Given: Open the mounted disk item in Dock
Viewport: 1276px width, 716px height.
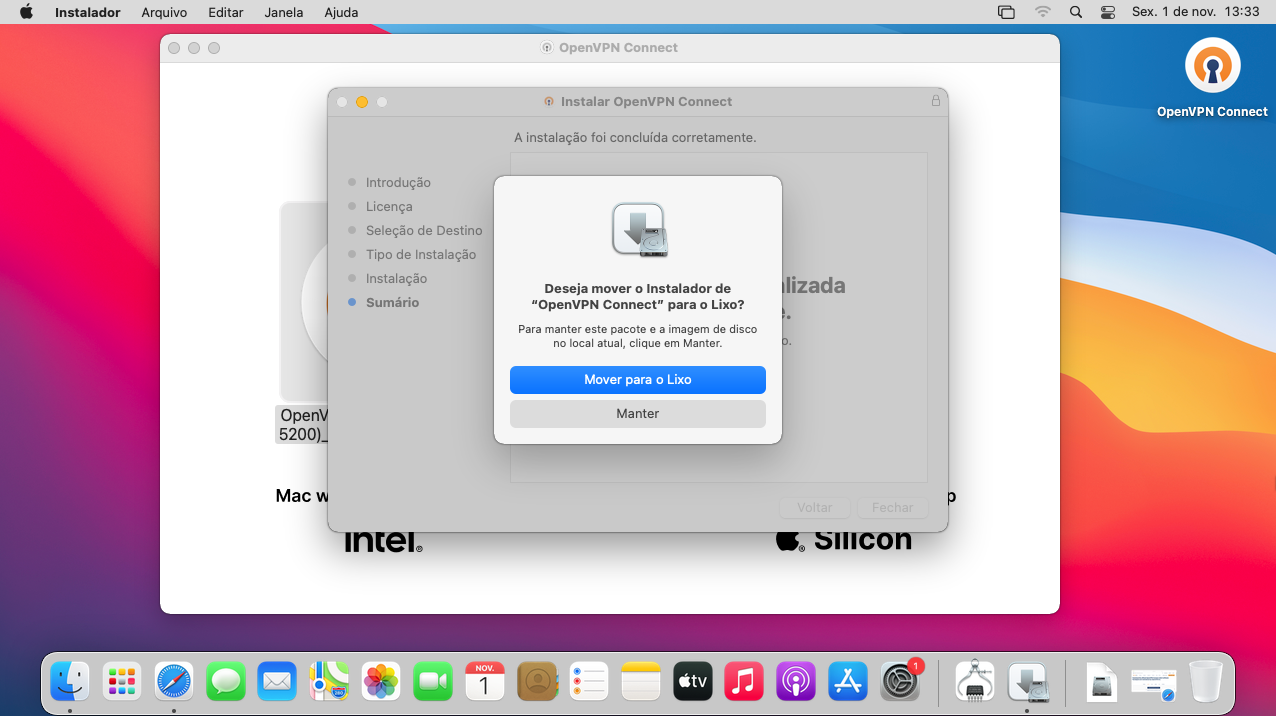Looking at the screenshot, I should click(1102, 682).
